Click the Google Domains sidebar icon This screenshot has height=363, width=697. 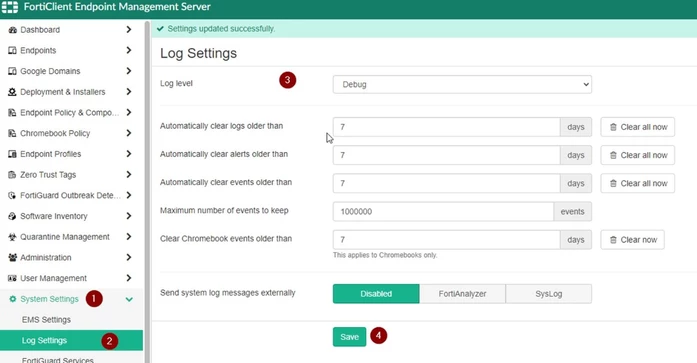(x=12, y=71)
